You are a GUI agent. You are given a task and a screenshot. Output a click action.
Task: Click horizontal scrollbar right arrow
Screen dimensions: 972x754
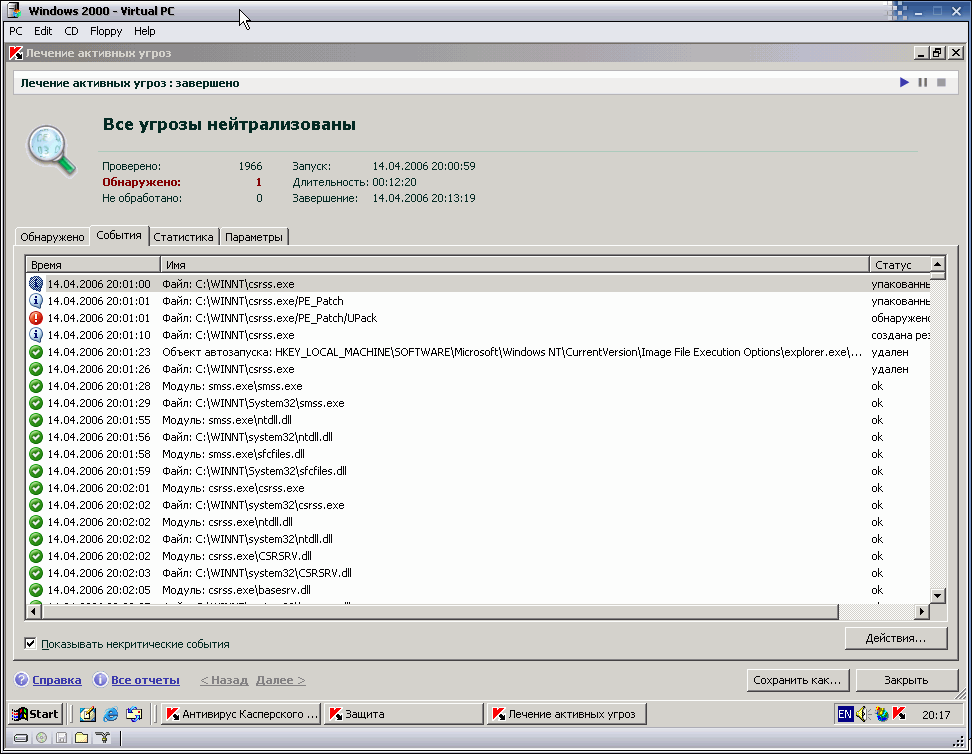(922, 611)
